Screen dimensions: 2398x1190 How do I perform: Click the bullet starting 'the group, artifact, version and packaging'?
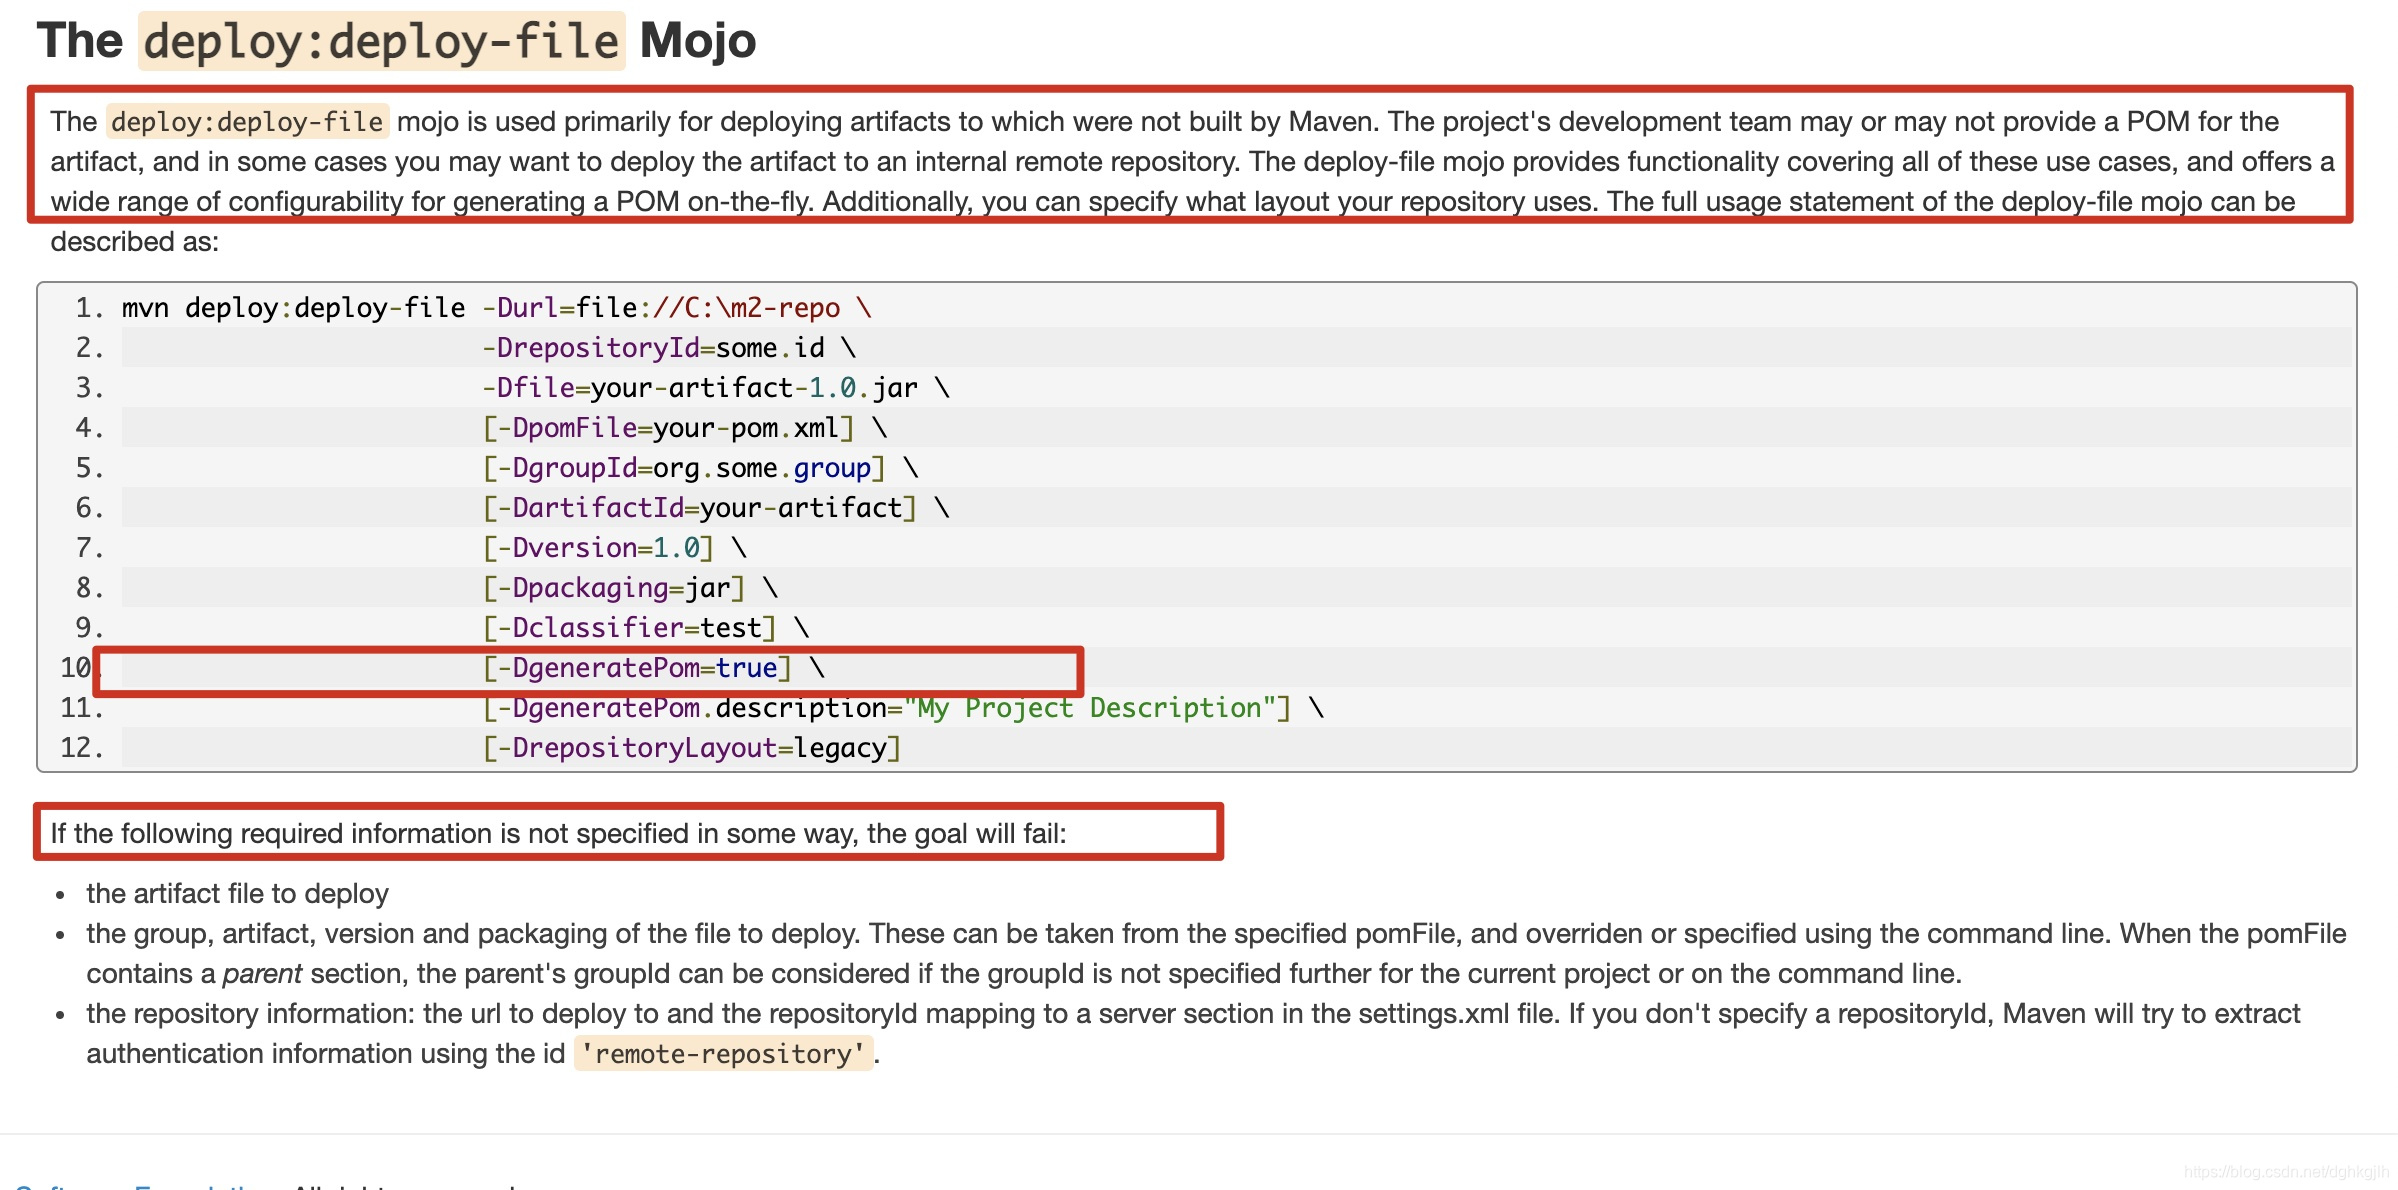1216,954
